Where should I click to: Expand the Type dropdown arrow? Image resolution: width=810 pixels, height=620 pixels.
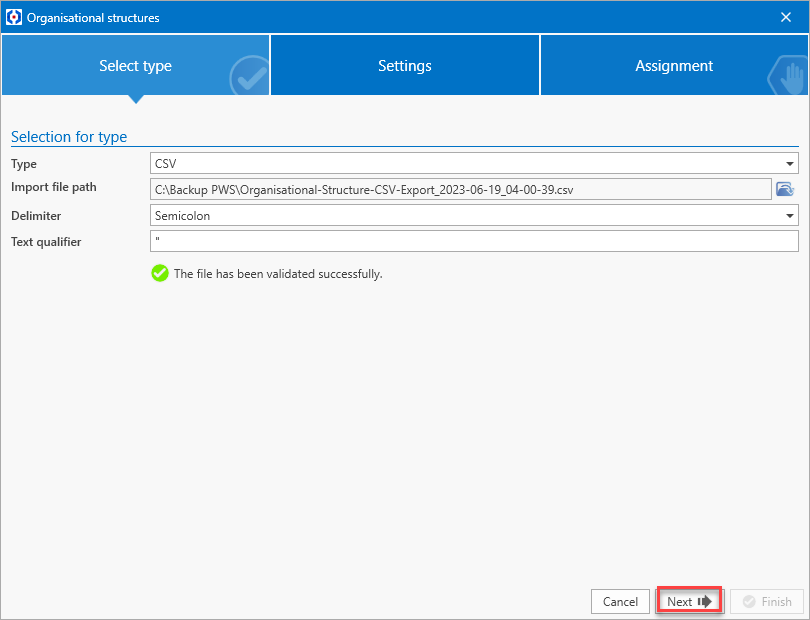[789, 164]
